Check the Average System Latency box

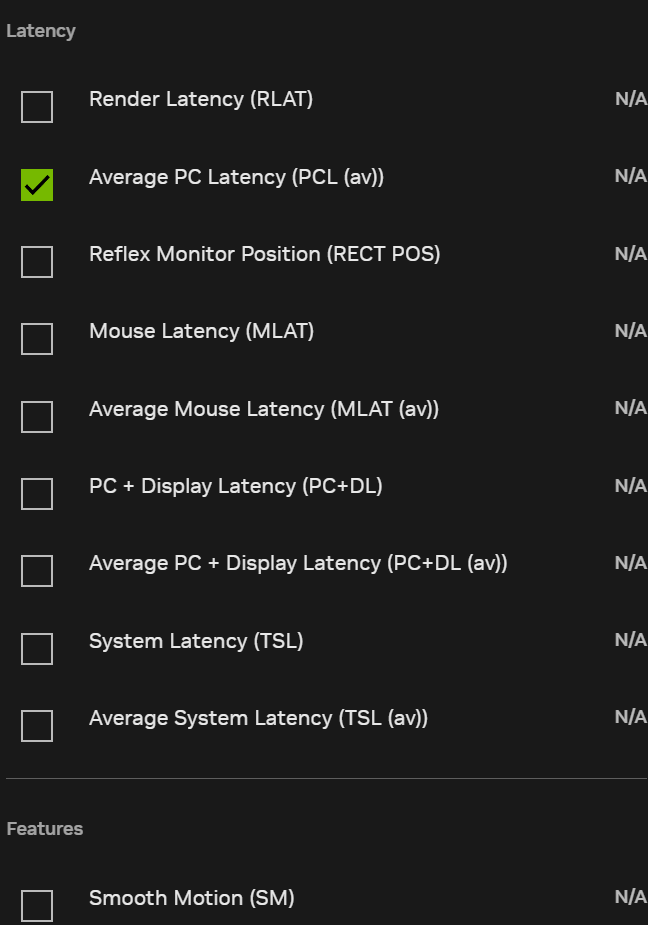pos(37,726)
